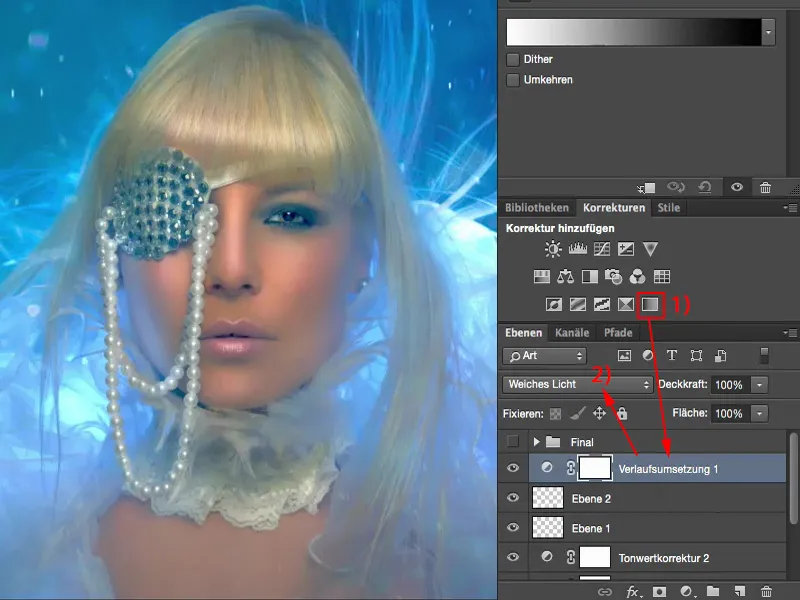This screenshot has height=600, width=800.
Task: Filter layers by adjustment layers
Action: click(648, 355)
